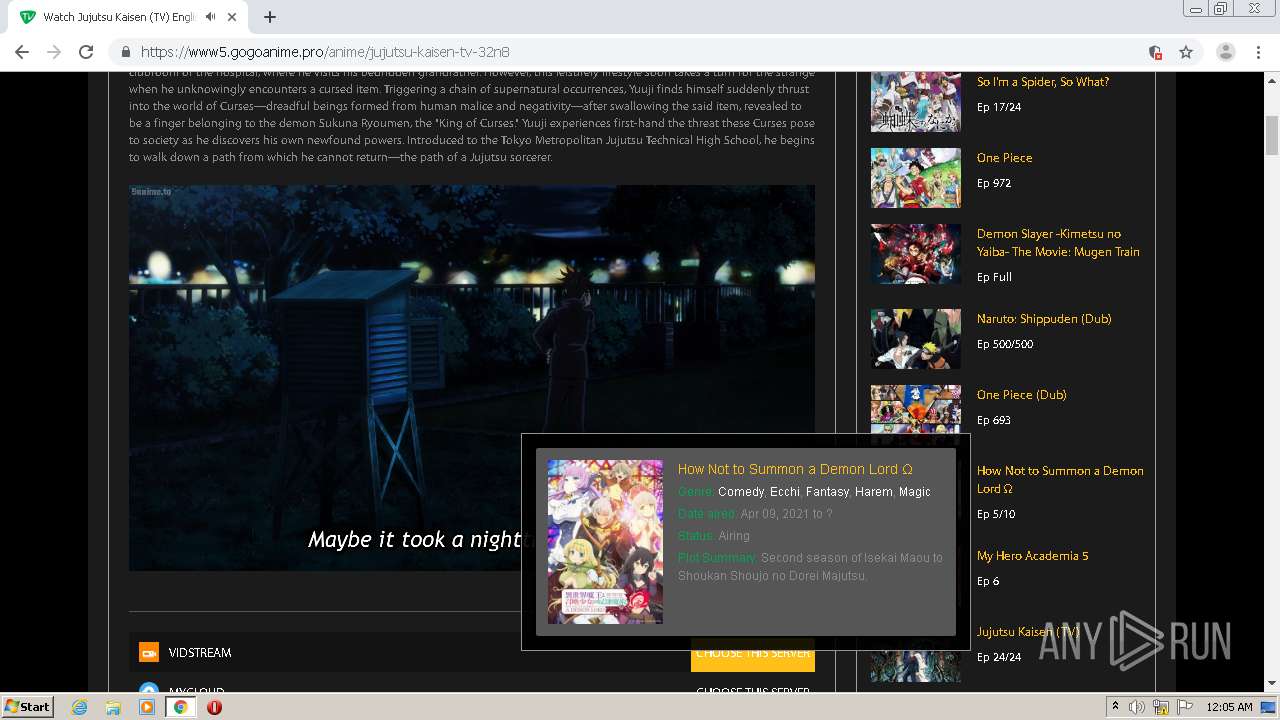Open the Chrome profile avatar menu
This screenshot has width=1280, height=720.
point(1226,52)
